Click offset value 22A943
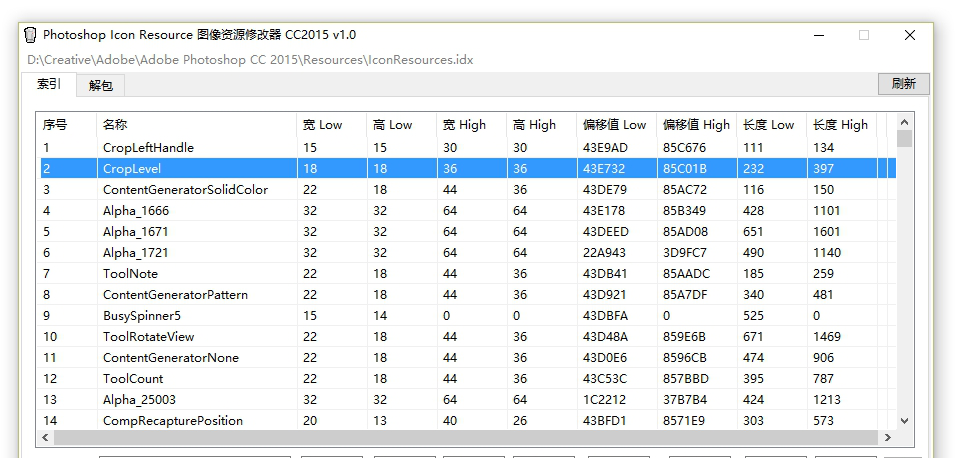Screen dimensions: 955x476 604,253
